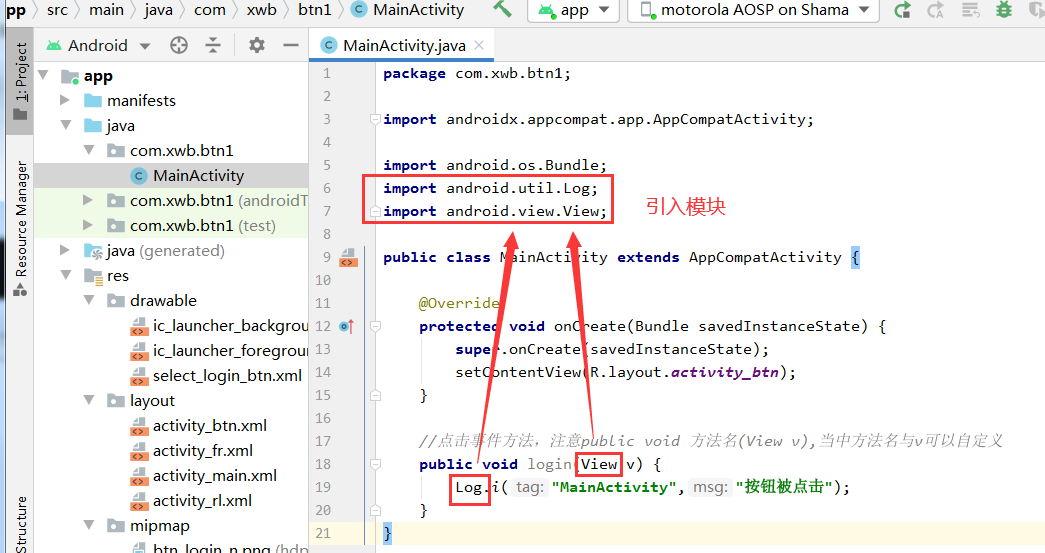
Task: Toggle code folding of the import block
Action: [x=375, y=119]
